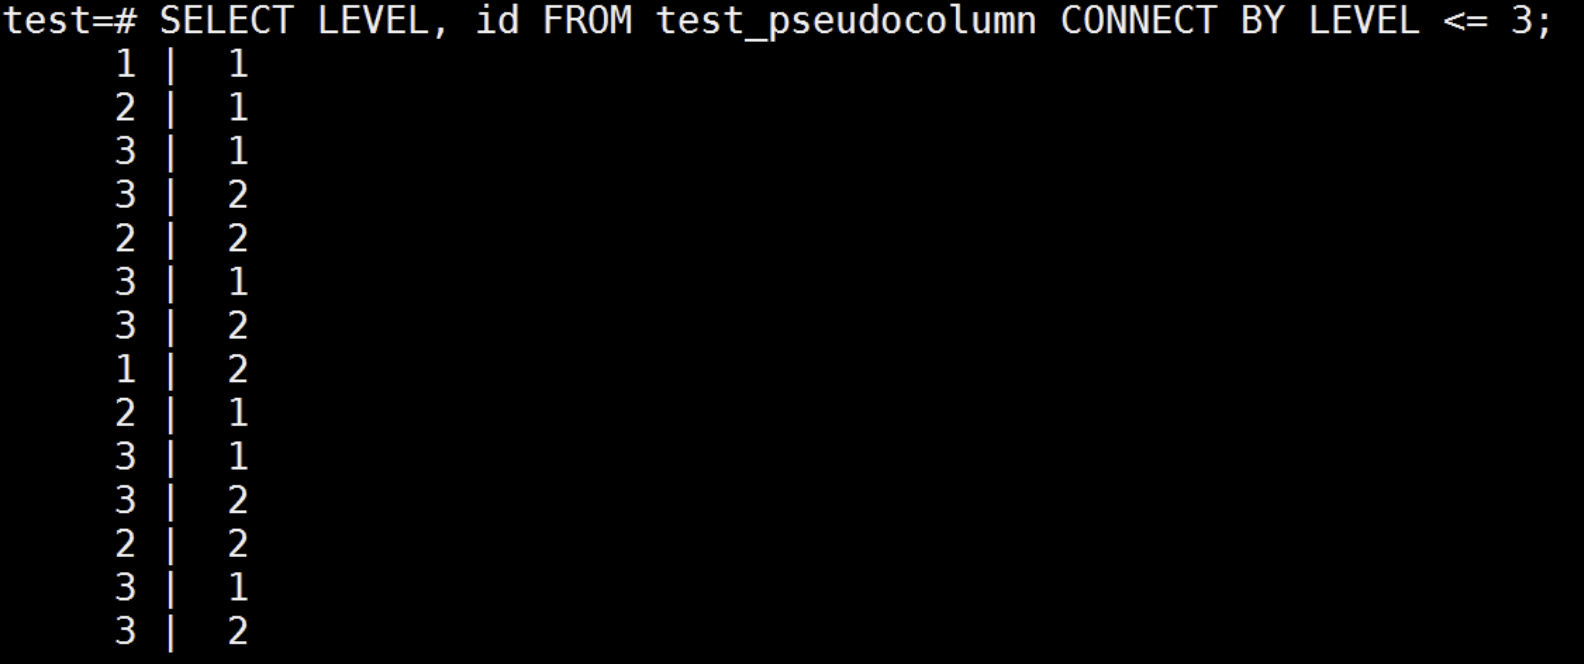Click the <= operator in the query

(1466, 21)
